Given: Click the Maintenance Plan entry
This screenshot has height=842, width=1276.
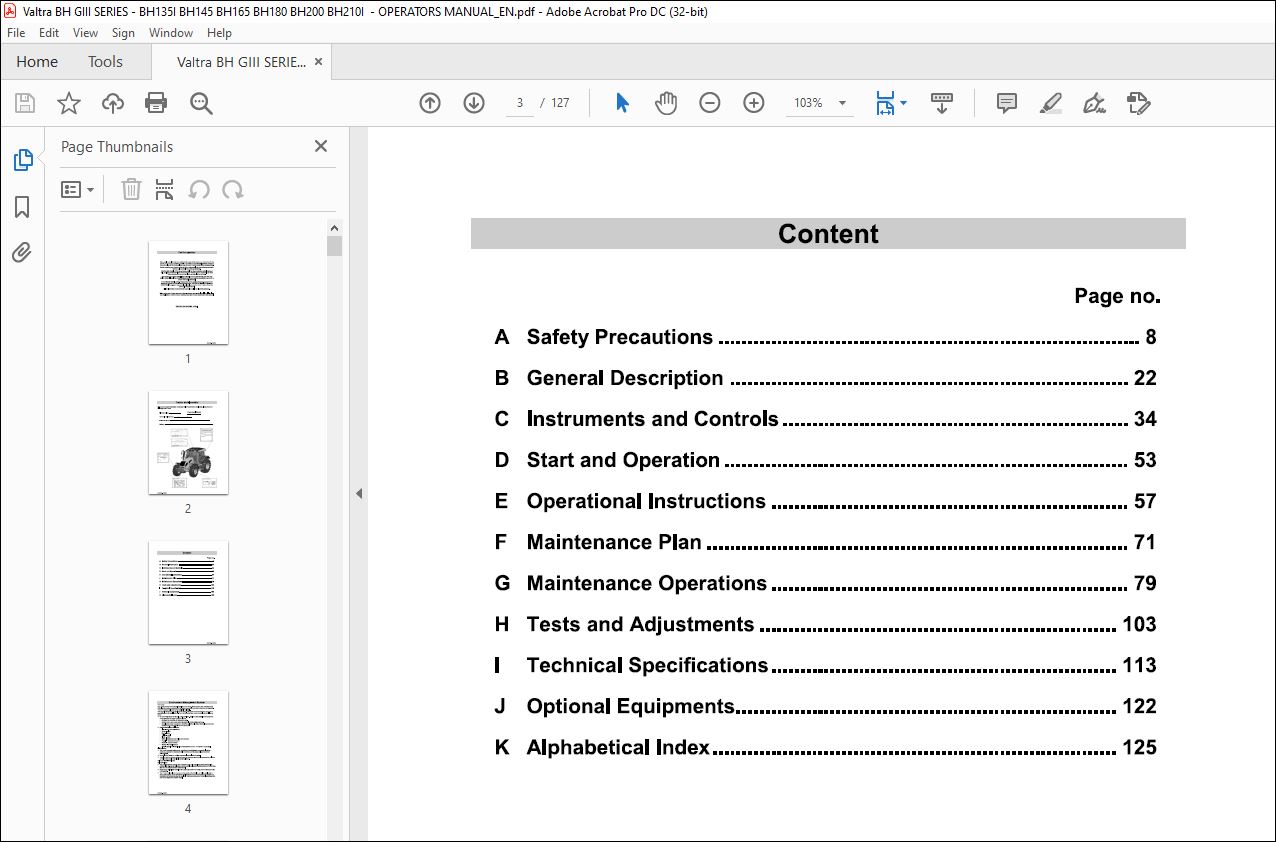Looking at the screenshot, I should tap(825, 542).
